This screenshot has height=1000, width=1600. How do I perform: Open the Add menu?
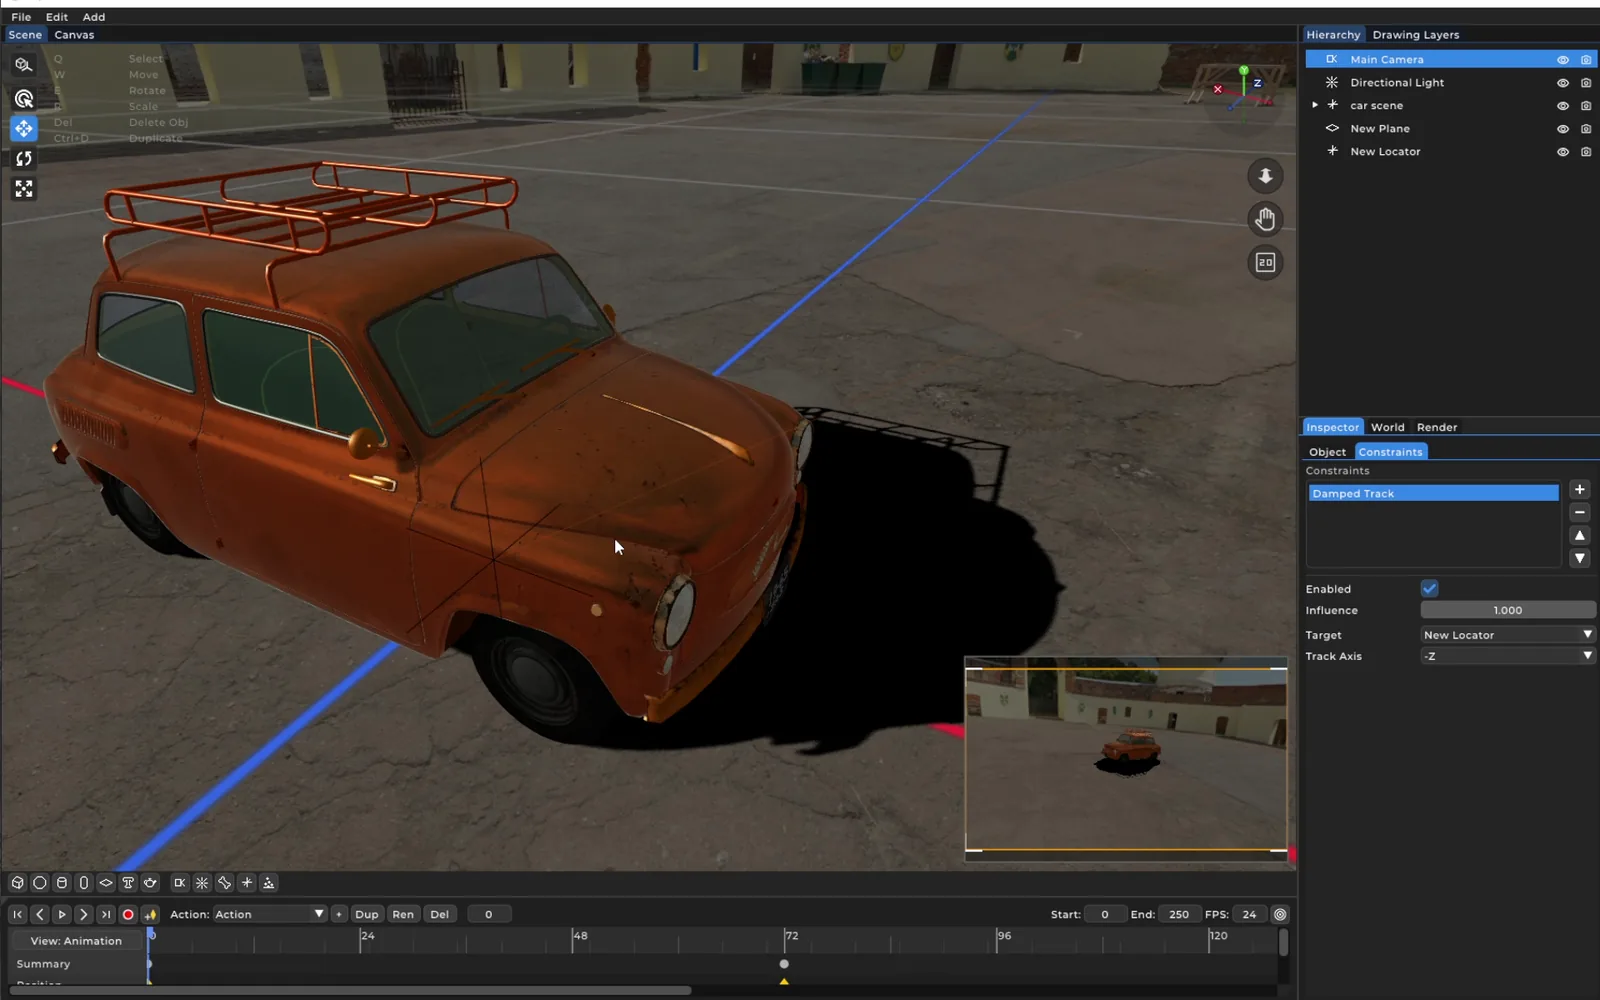coord(94,17)
